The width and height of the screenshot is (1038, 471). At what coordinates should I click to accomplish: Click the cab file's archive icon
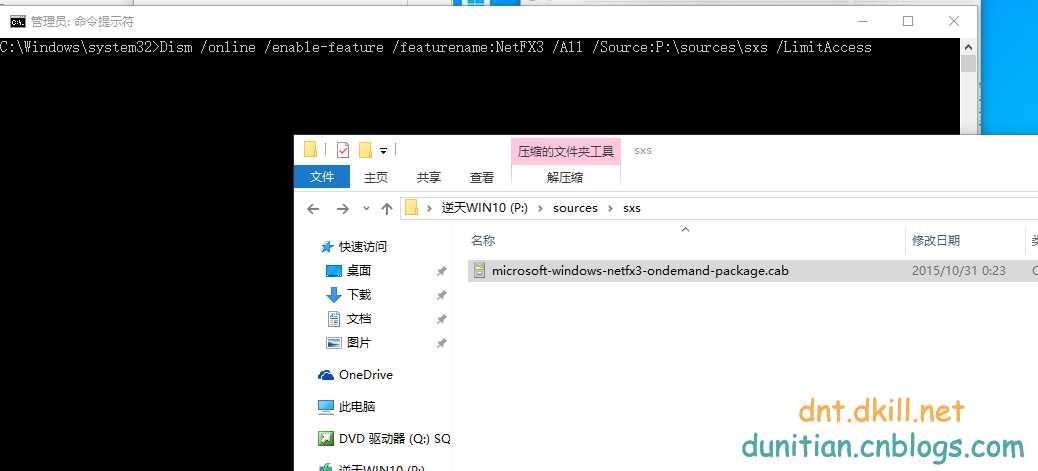pos(480,270)
